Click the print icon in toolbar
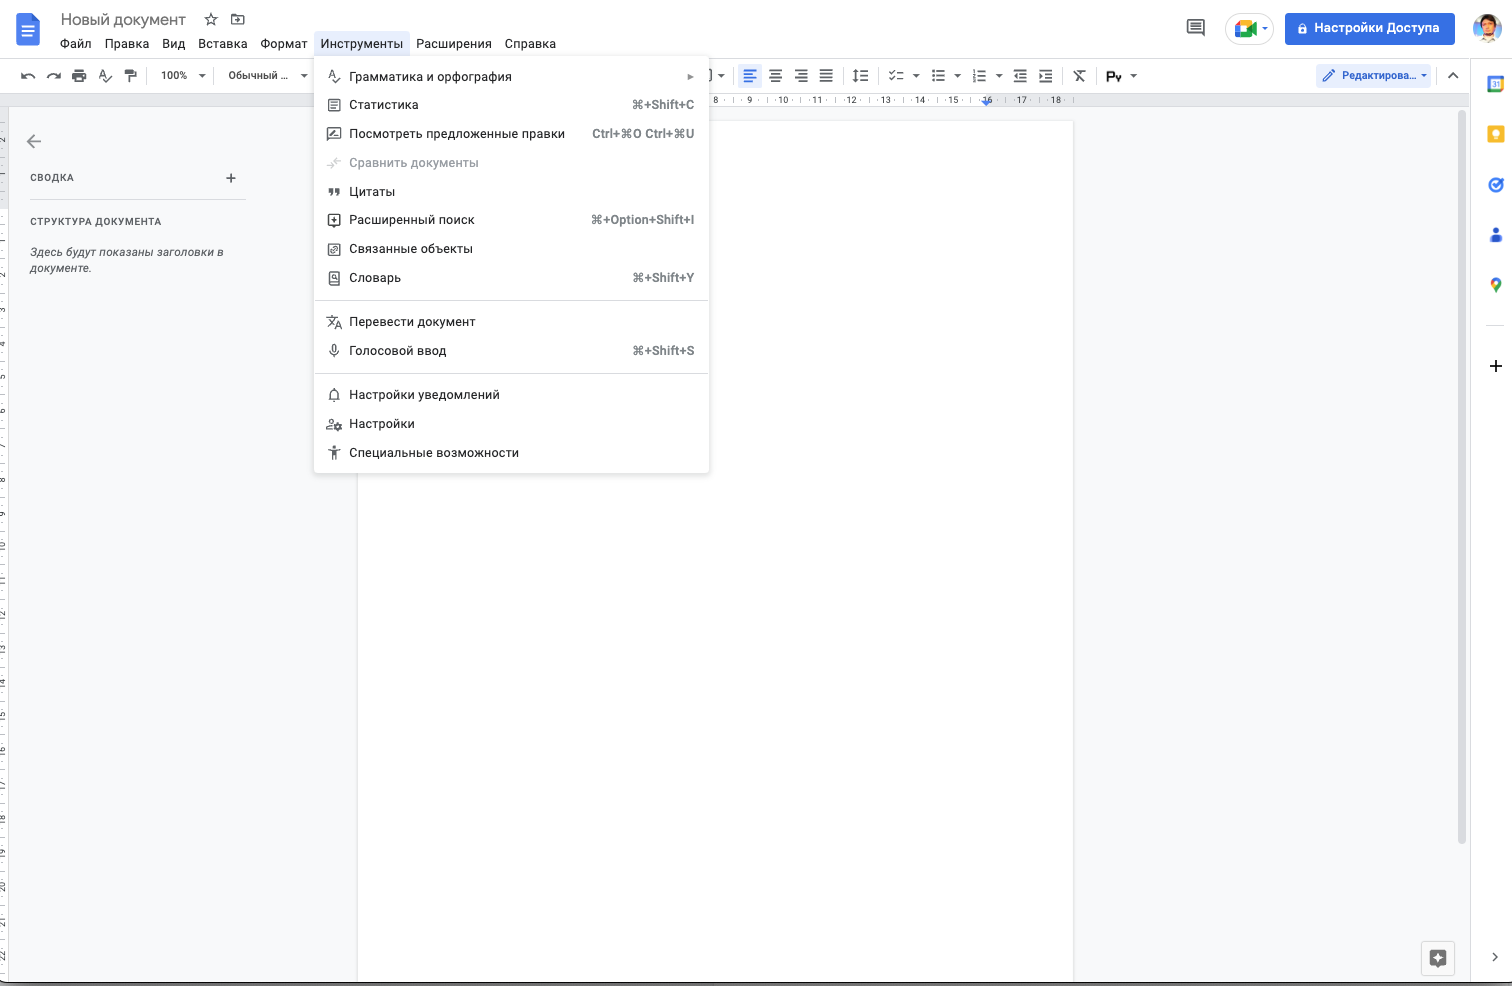1512x986 pixels. coord(79,76)
